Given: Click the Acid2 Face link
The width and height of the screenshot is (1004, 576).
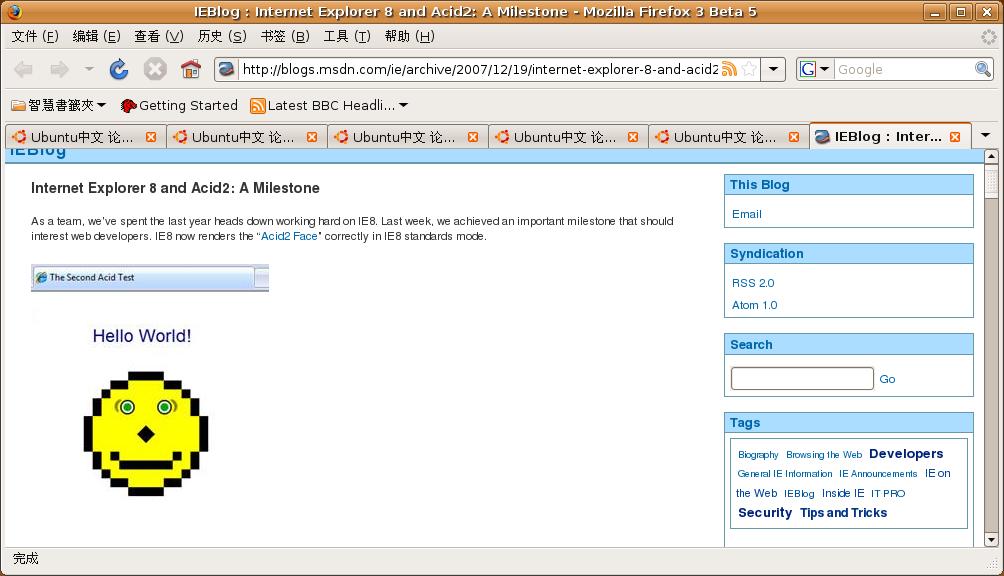Looking at the screenshot, I should pyautogui.click(x=289, y=236).
